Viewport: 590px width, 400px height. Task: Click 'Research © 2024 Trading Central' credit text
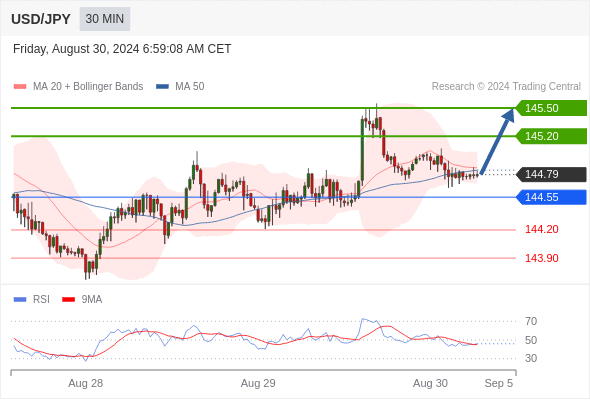(506, 87)
